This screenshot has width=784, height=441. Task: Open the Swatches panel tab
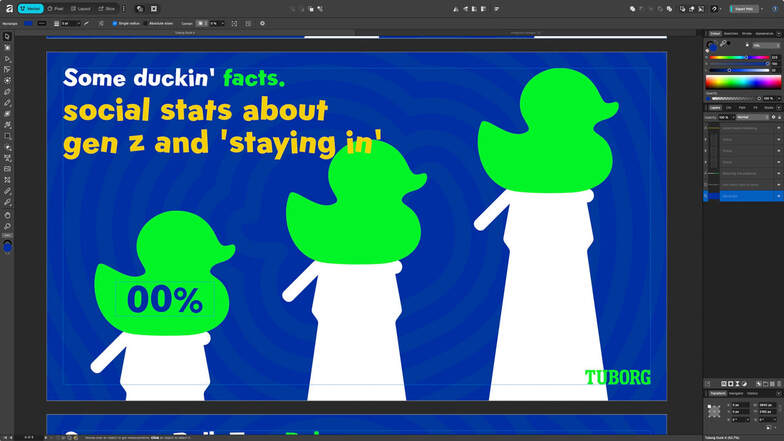click(731, 33)
